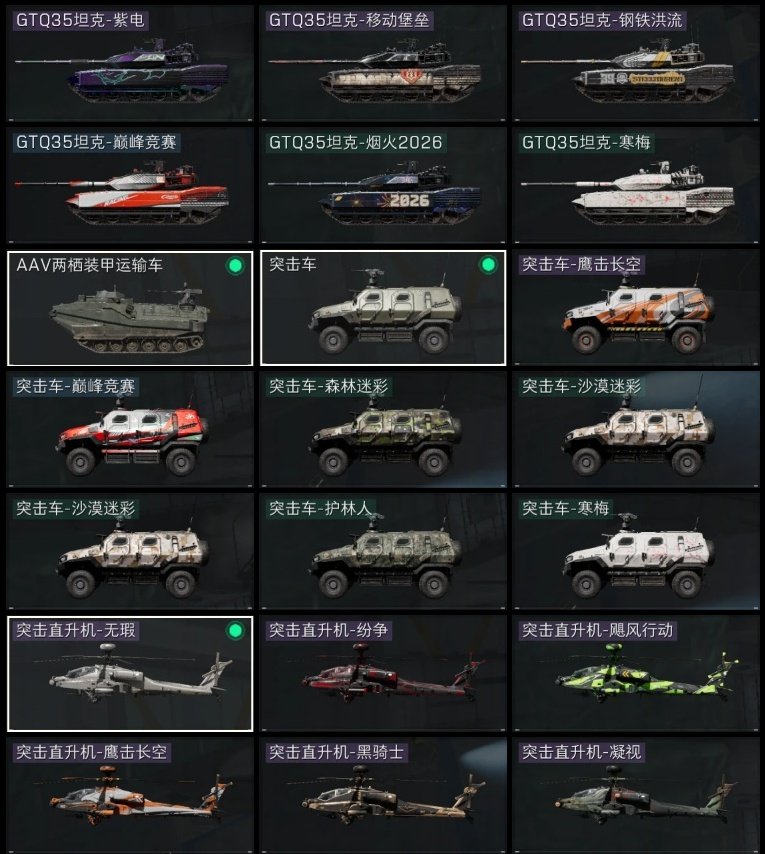Image resolution: width=765 pixels, height=854 pixels.
Task: Choose the GTQ35坦克-烟火2026 skin card
Action: tap(383, 185)
